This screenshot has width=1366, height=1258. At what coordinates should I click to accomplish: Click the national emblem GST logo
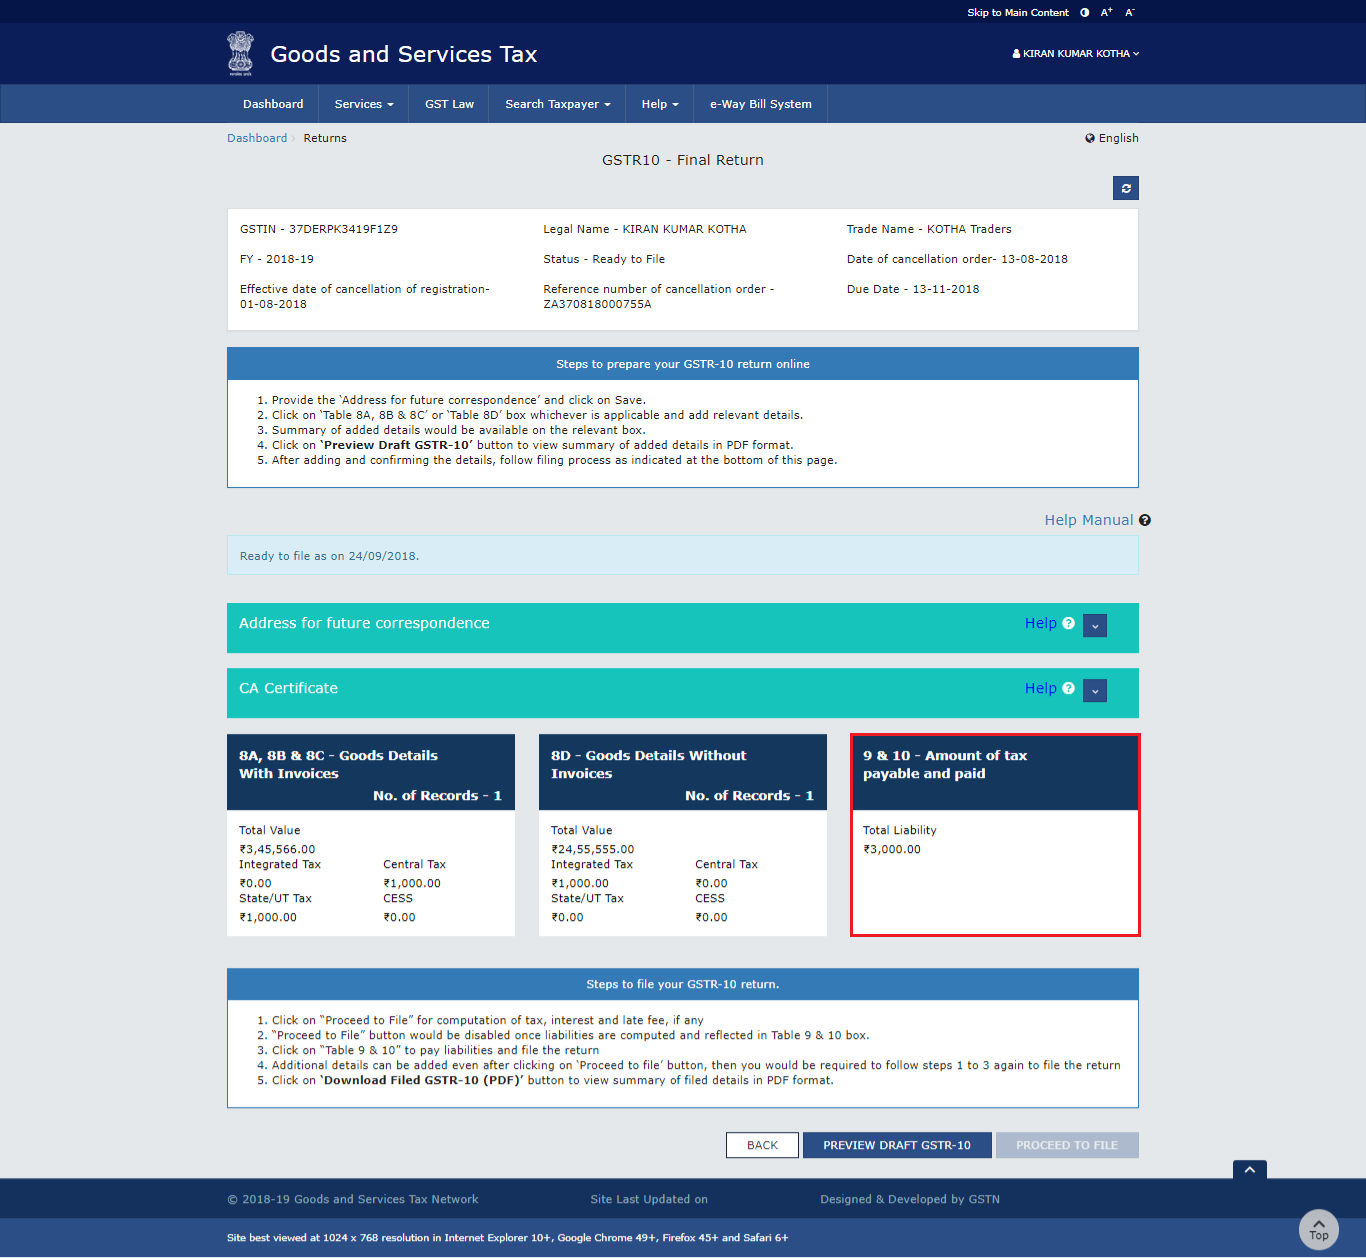tap(239, 53)
